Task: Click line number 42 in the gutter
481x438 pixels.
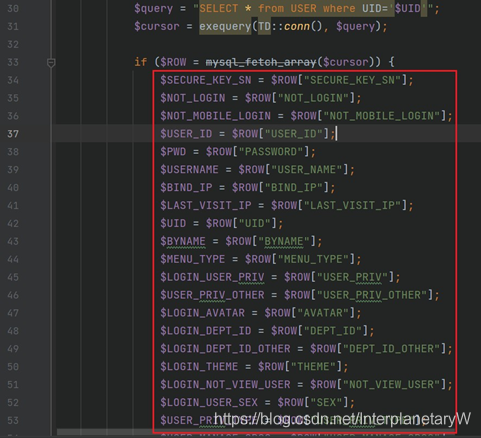Action: [13, 223]
